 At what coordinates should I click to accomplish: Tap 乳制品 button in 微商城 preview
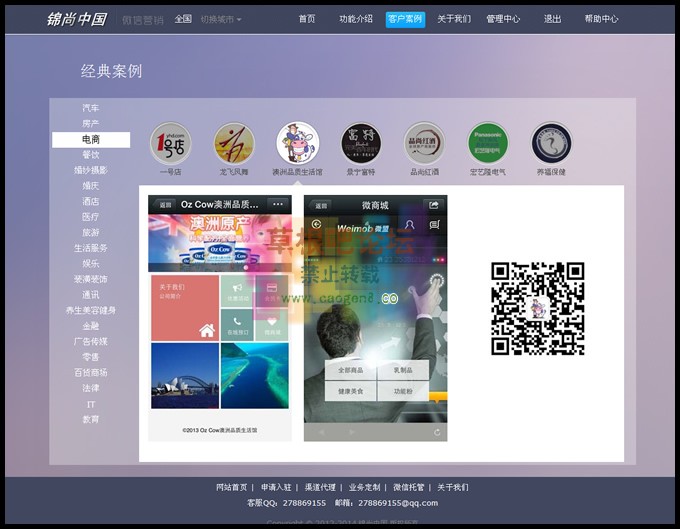pyautogui.click(x=403, y=370)
